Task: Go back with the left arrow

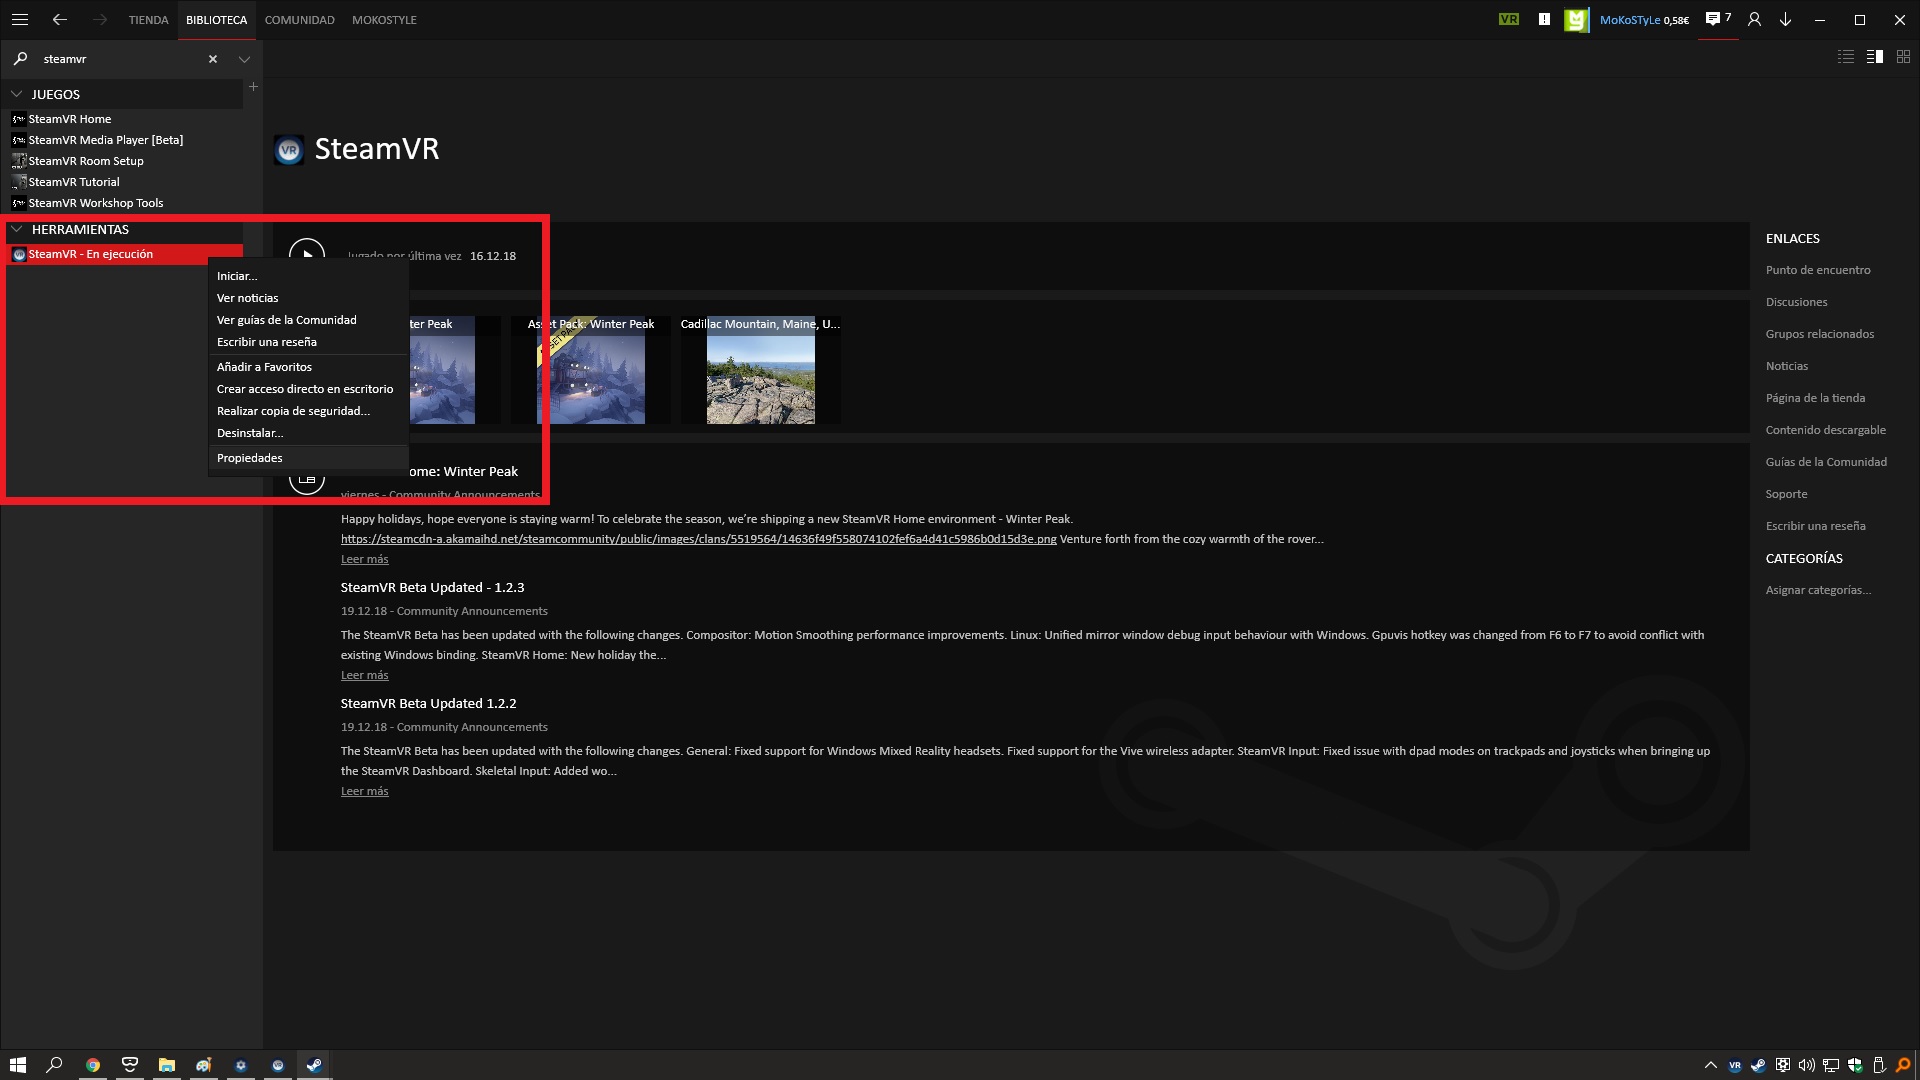Action: click(x=60, y=19)
